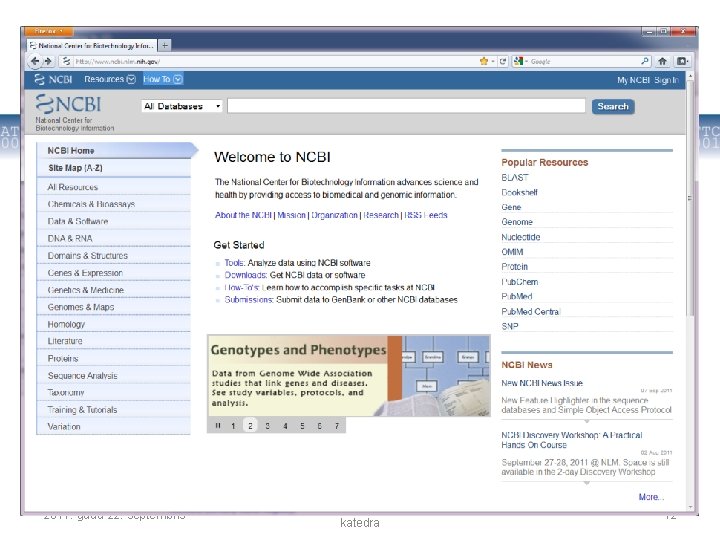
Task: Show slide 1 of the banner
Action: coord(233,426)
